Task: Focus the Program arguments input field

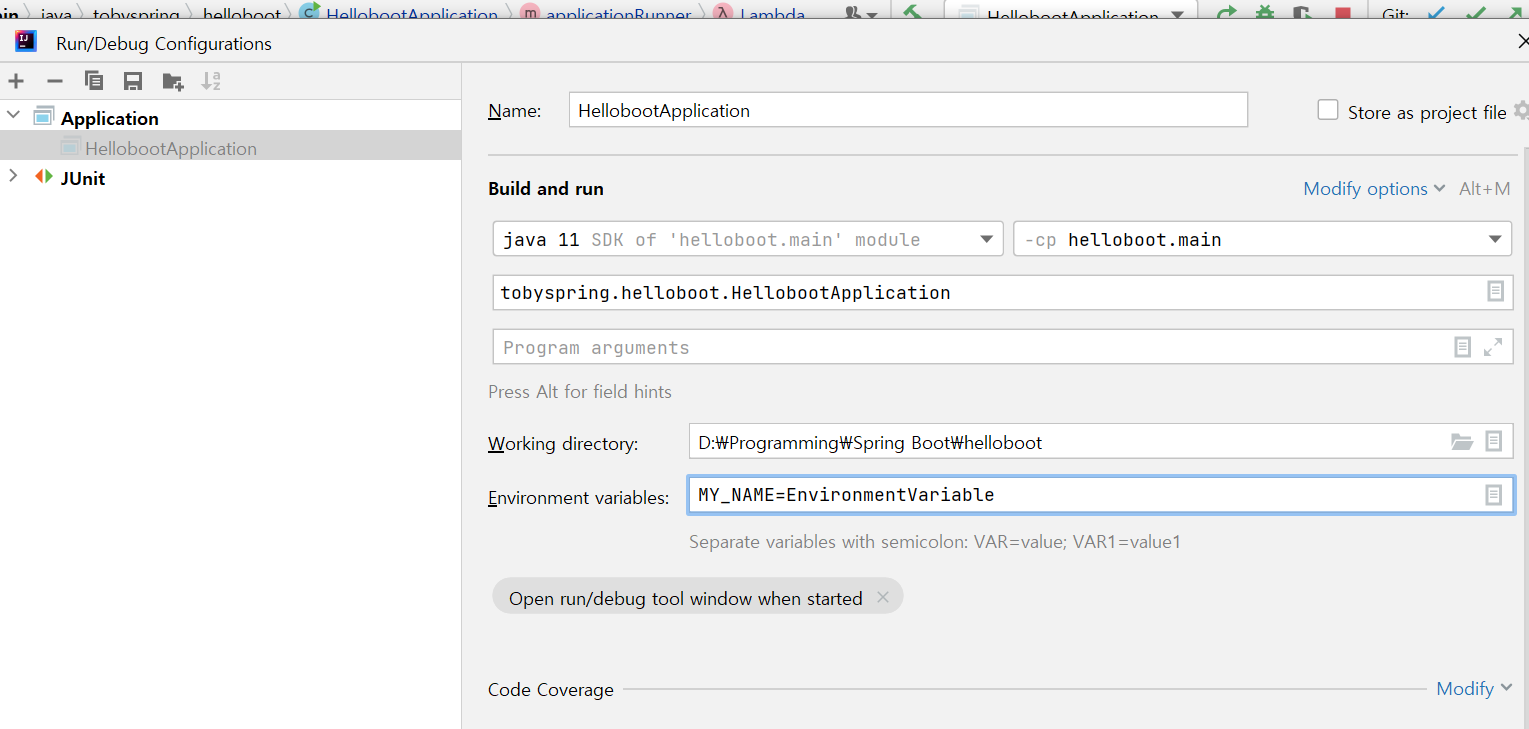Action: coord(960,347)
